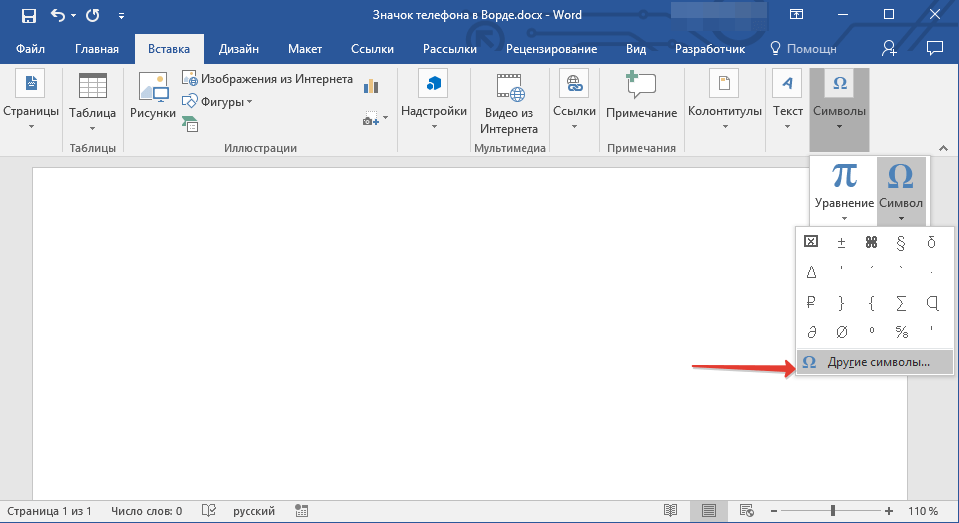Click Изображения из Интернета button
This screenshot has width=959, height=523.
pyautogui.click(x=267, y=79)
